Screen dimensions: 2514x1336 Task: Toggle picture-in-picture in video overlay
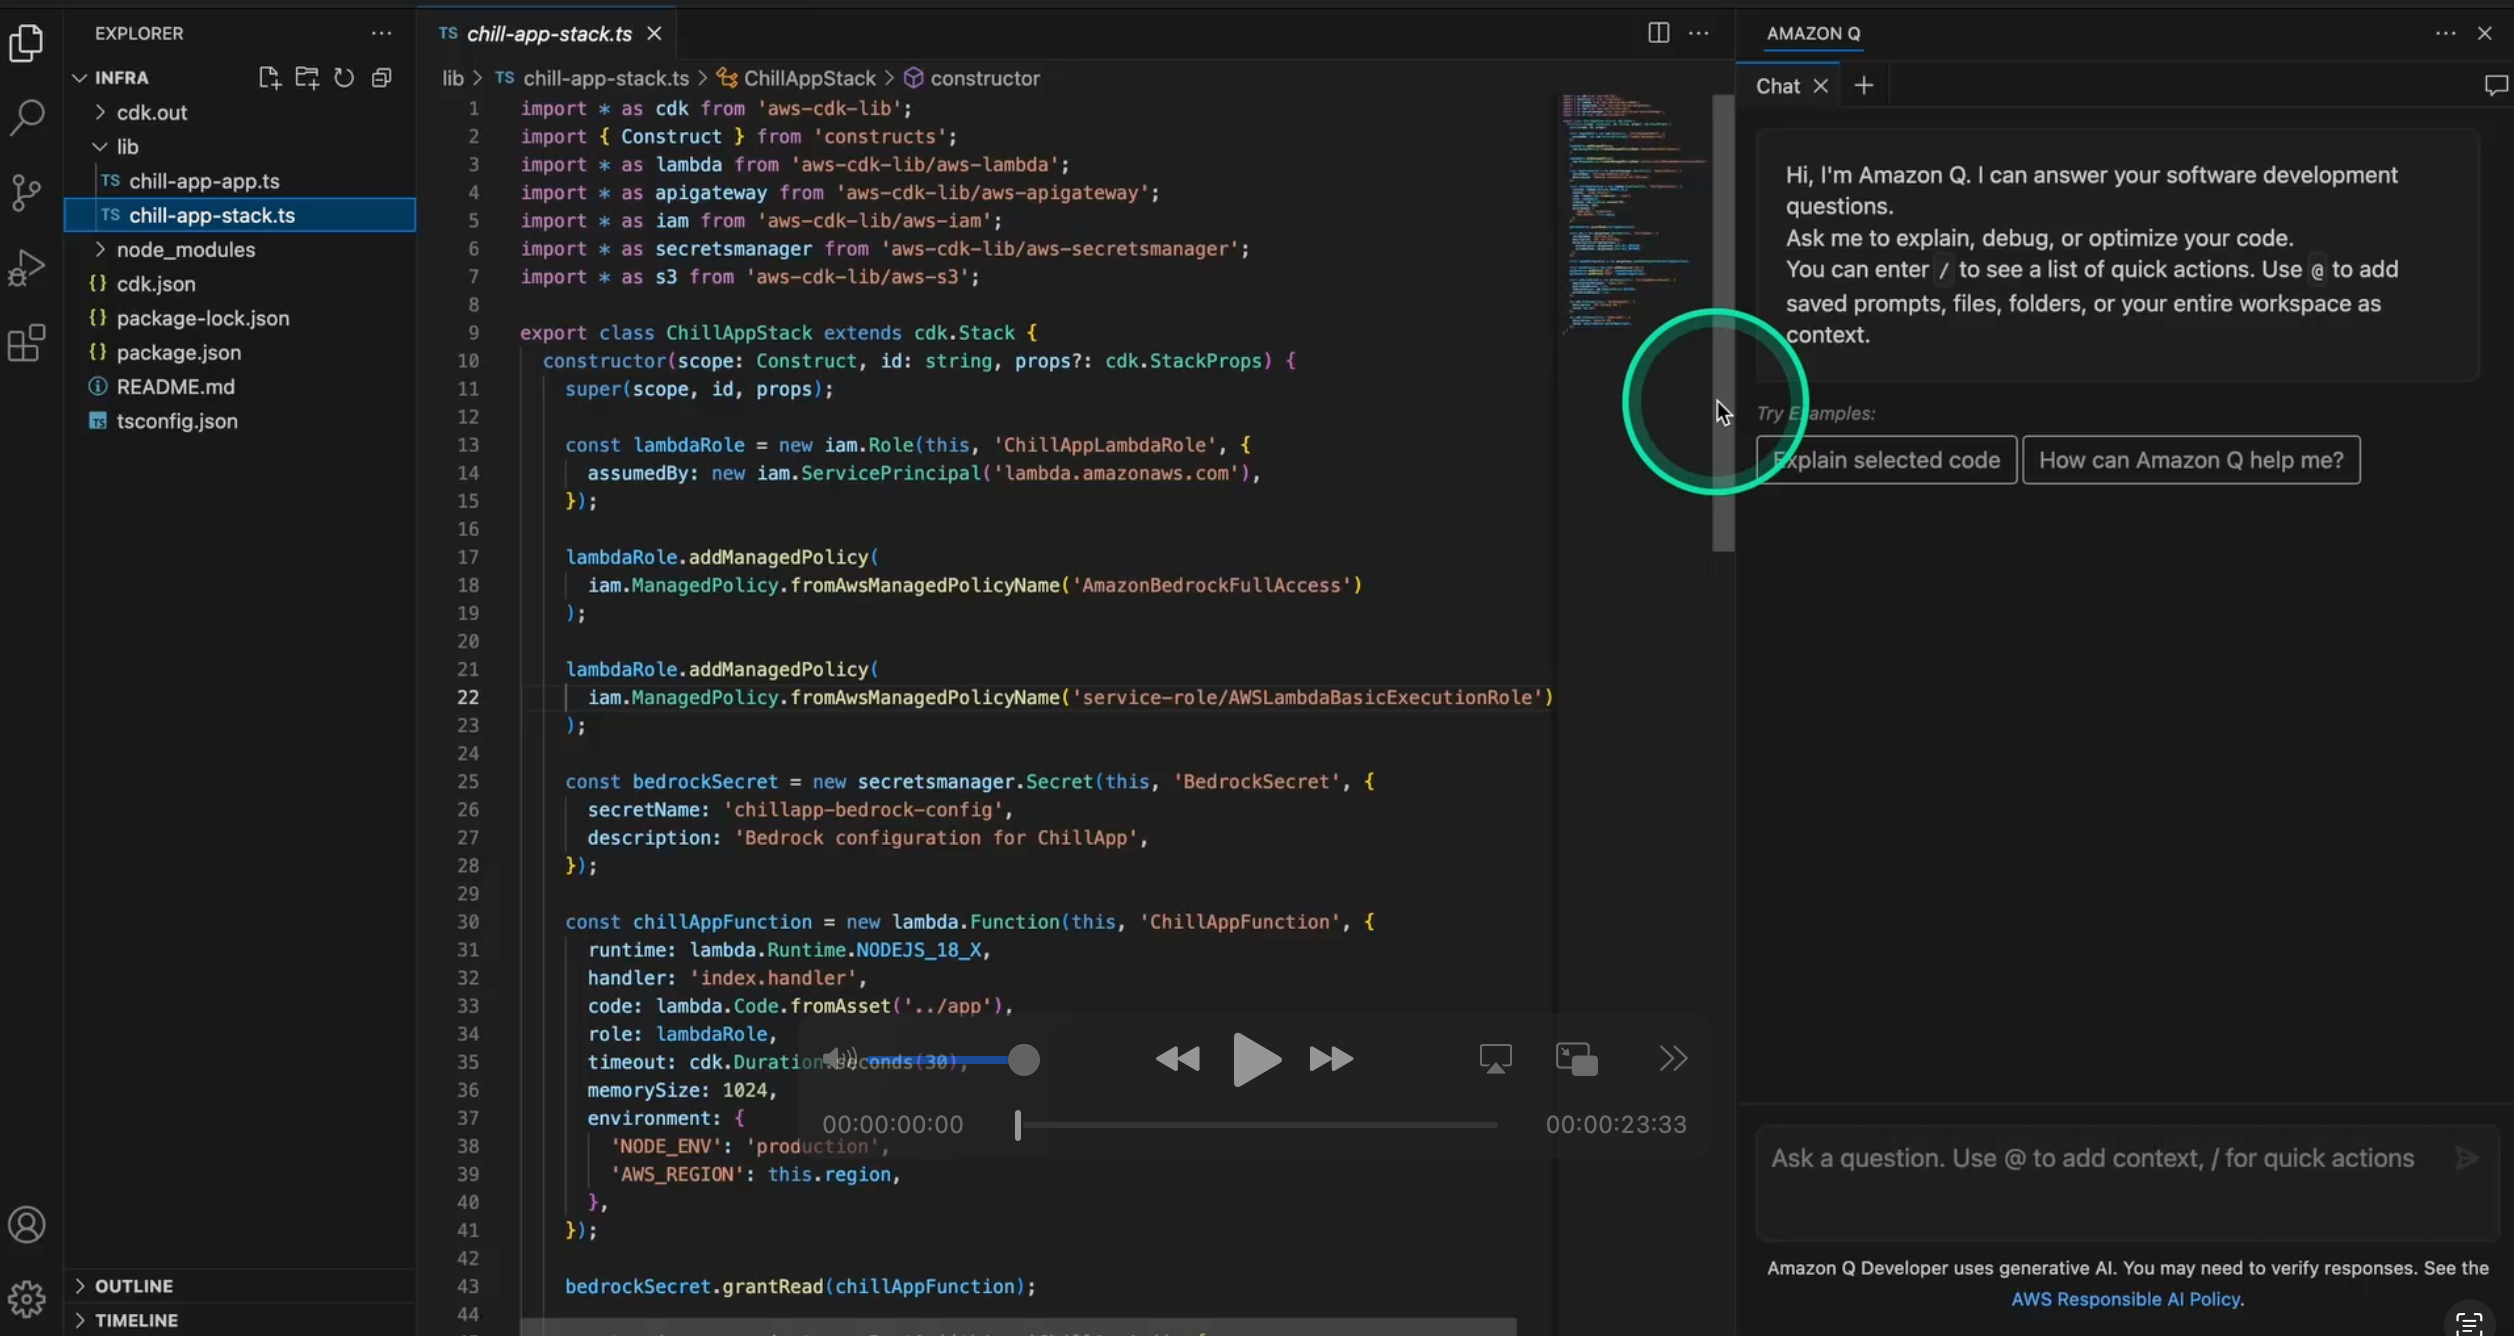point(1577,1059)
